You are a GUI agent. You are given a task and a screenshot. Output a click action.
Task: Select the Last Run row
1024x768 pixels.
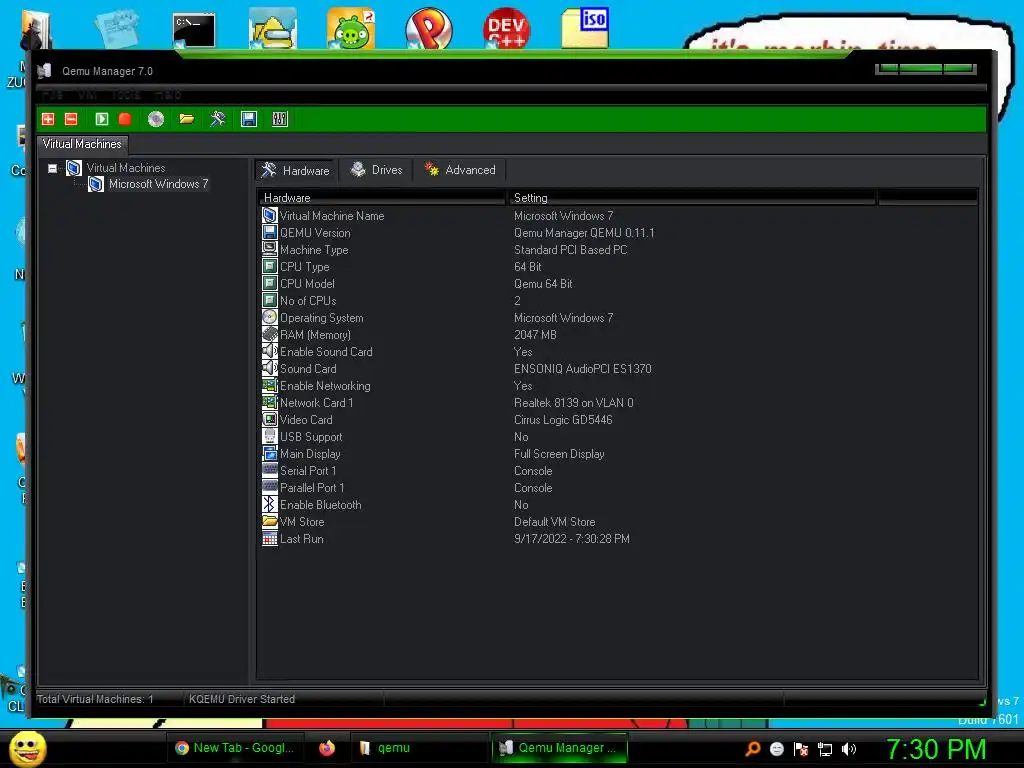coord(618,538)
